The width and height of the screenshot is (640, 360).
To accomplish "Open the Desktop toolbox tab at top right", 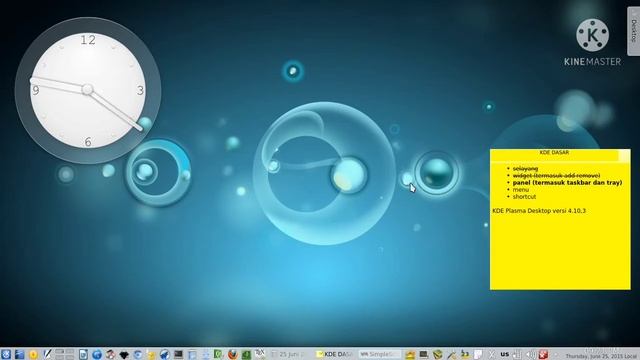I will coord(633,31).
